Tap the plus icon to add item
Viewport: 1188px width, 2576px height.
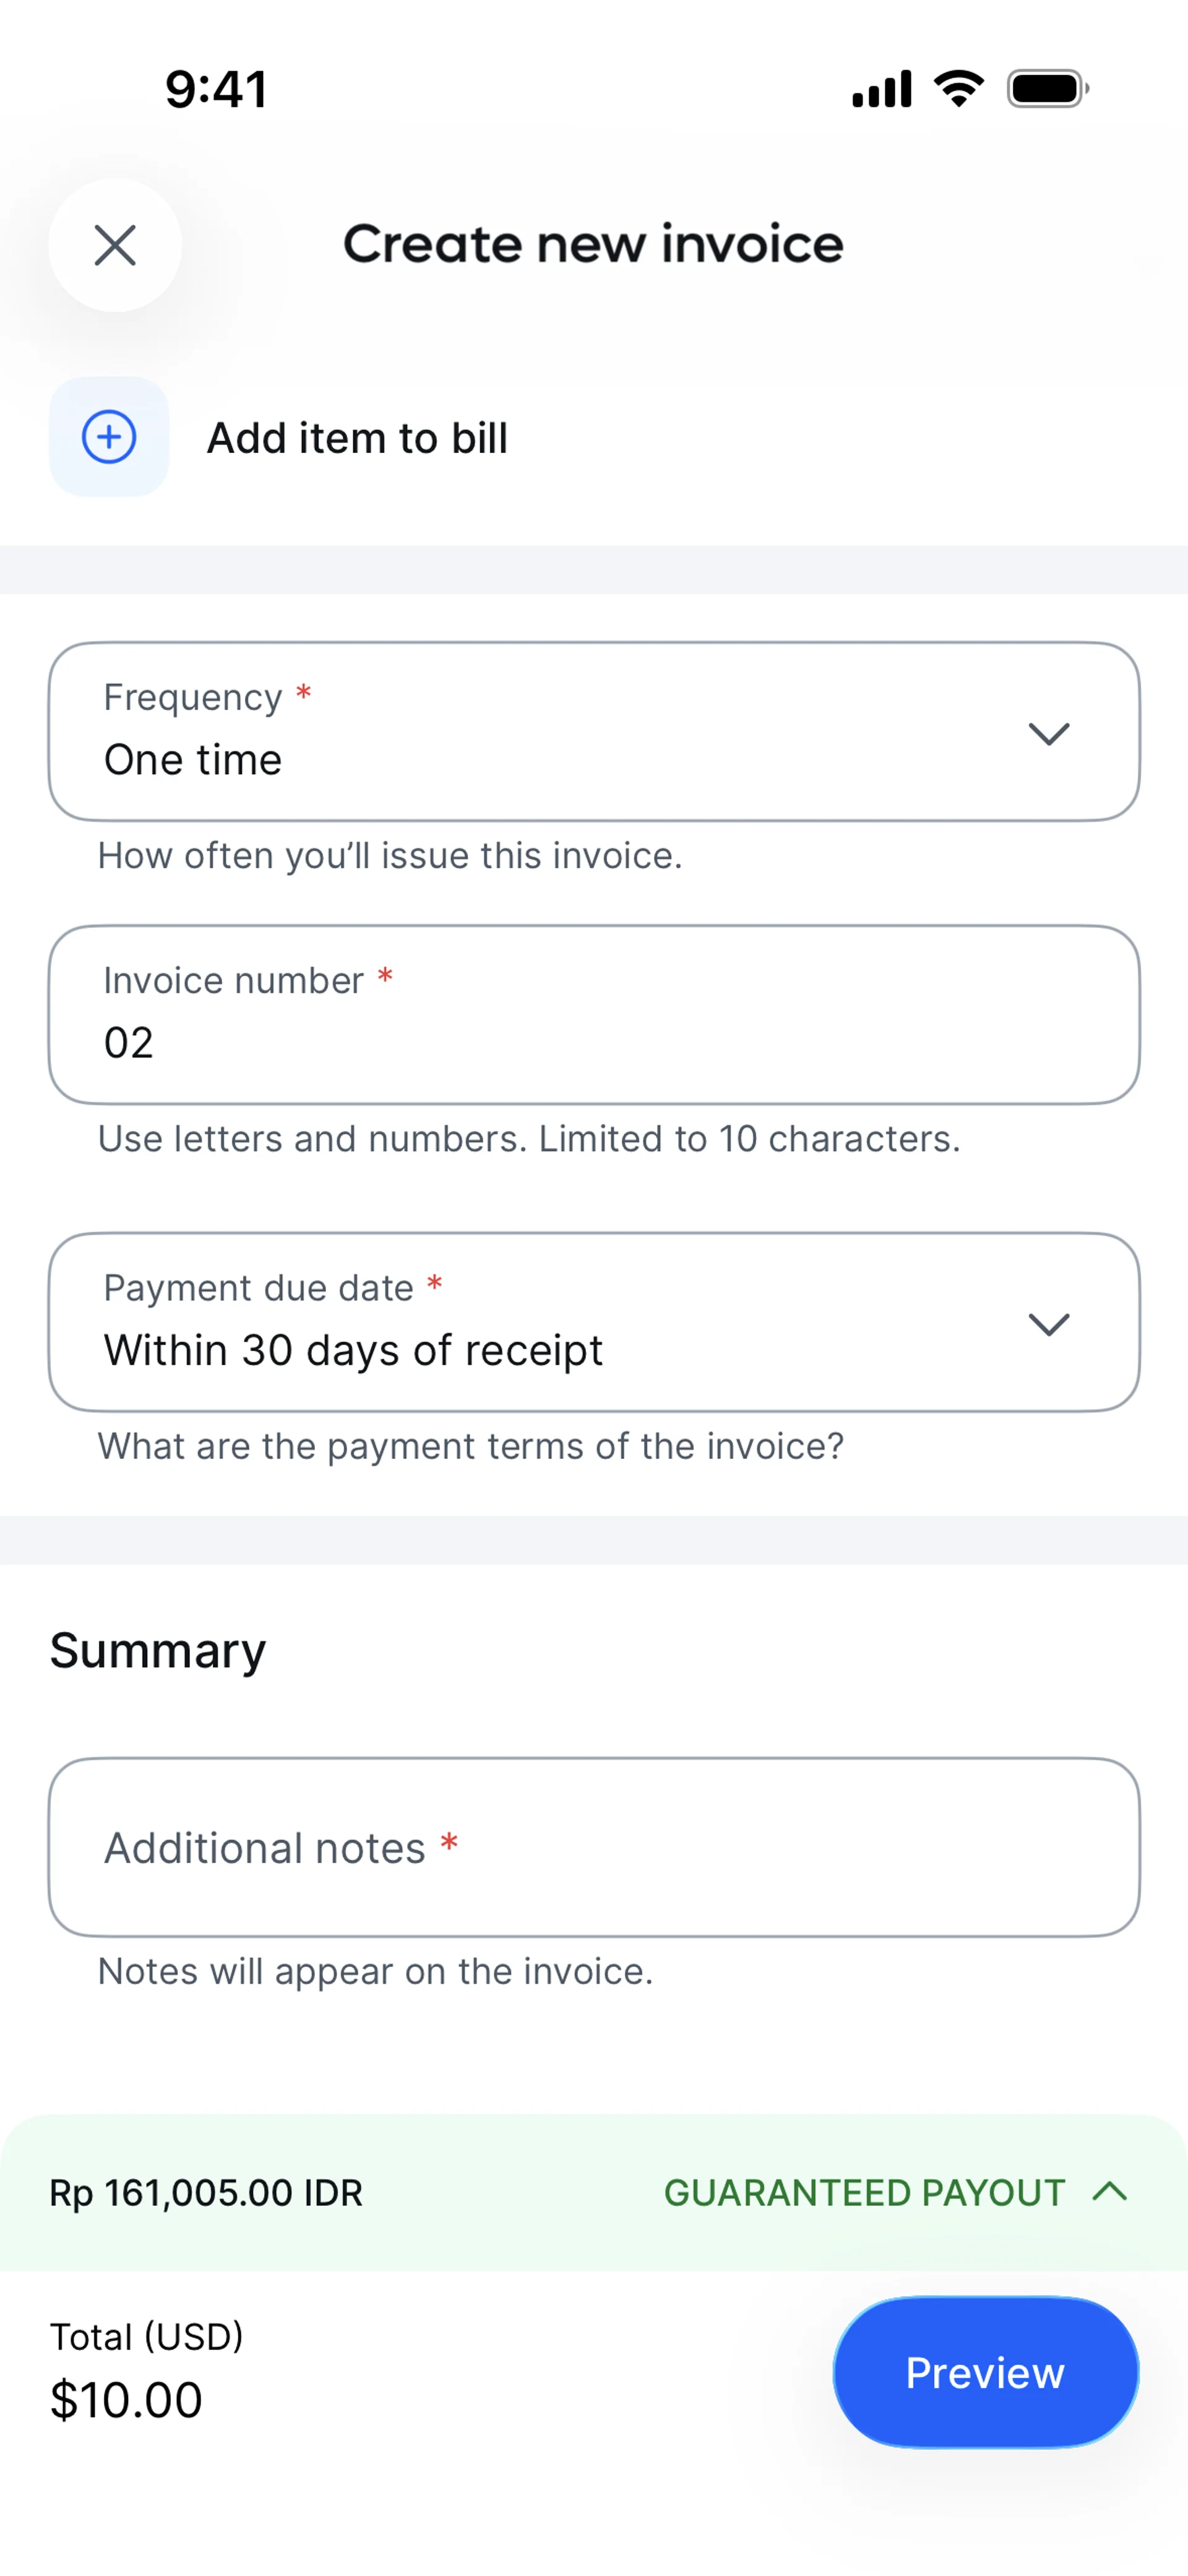pyautogui.click(x=109, y=437)
